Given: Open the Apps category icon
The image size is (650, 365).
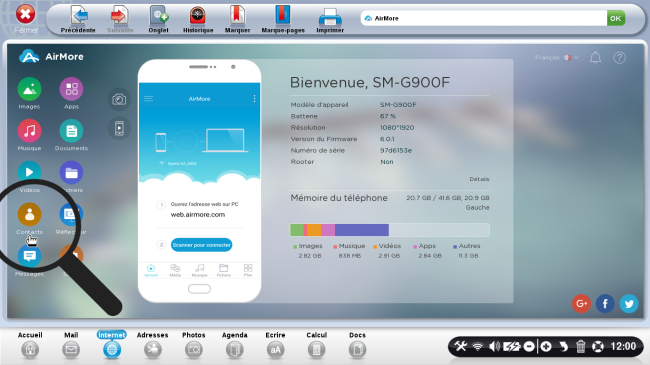Looking at the screenshot, I should coord(71,89).
